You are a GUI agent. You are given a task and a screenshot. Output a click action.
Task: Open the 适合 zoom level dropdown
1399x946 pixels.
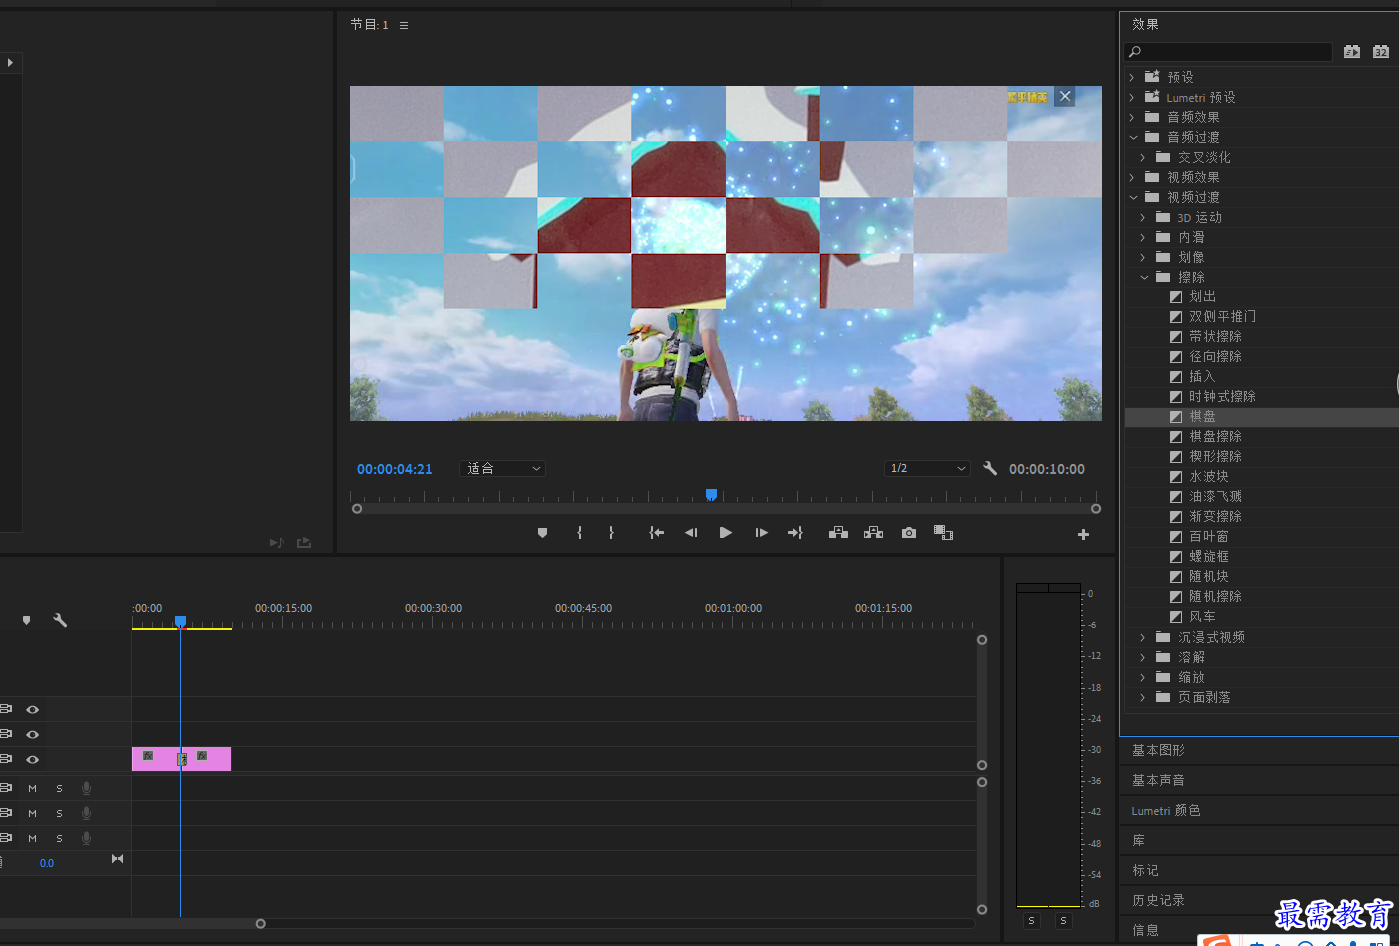pos(502,468)
